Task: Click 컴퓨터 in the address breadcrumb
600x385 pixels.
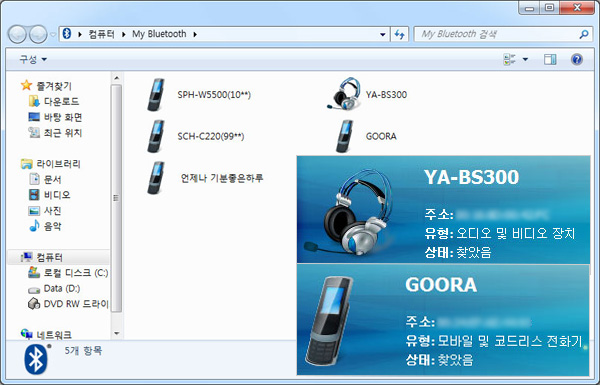Action: click(101, 34)
